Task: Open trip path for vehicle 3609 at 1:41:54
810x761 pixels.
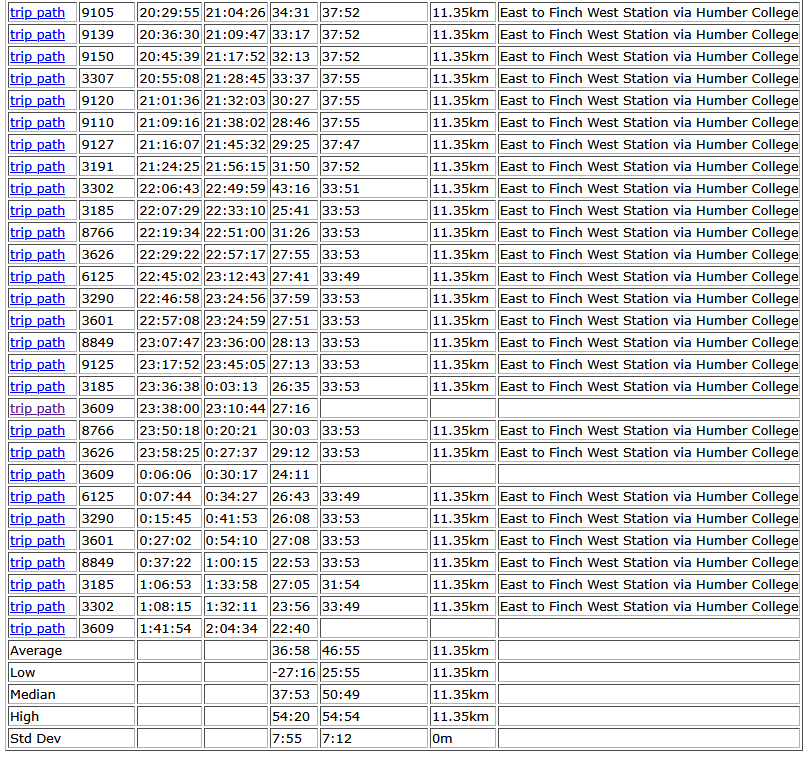Action: pos(37,629)
